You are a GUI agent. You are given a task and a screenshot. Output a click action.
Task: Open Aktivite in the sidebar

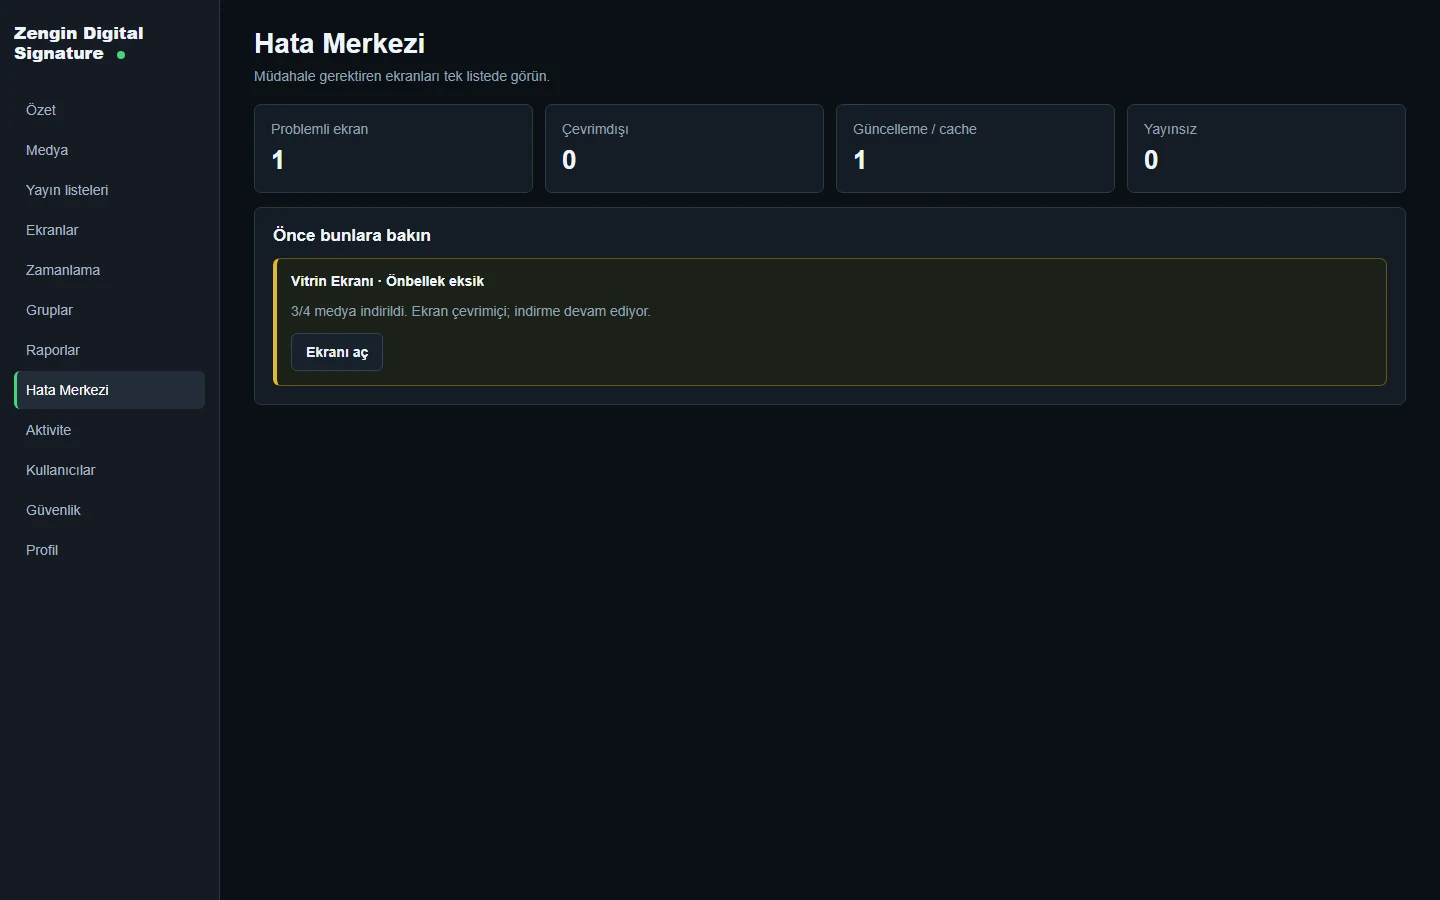click(x=109, y=430)
